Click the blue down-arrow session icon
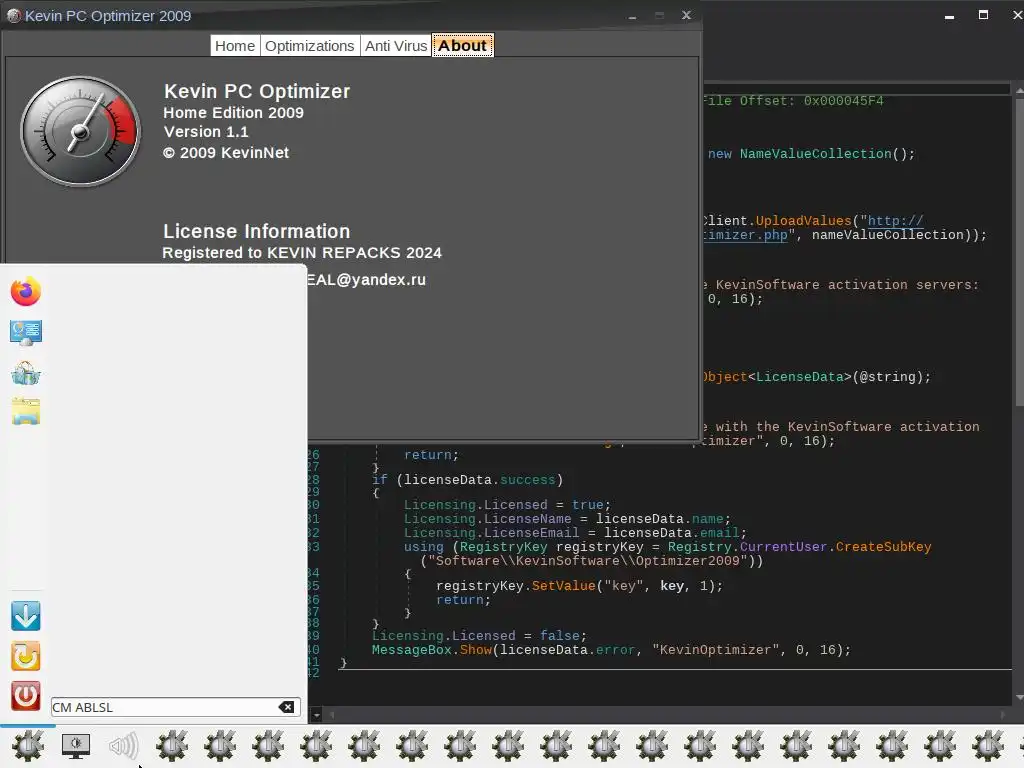1024x768 pixels. [25, 616]
